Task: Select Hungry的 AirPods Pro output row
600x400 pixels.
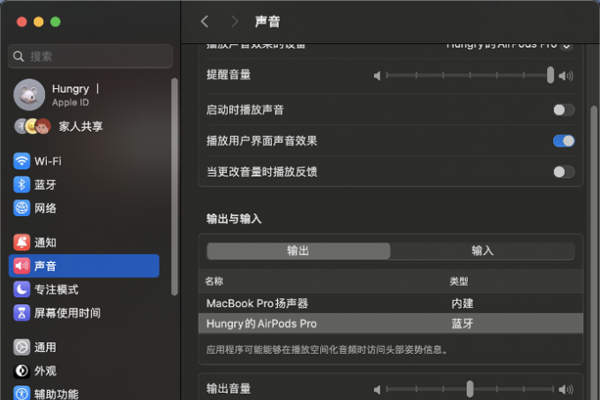Action: tap(391, 323)
